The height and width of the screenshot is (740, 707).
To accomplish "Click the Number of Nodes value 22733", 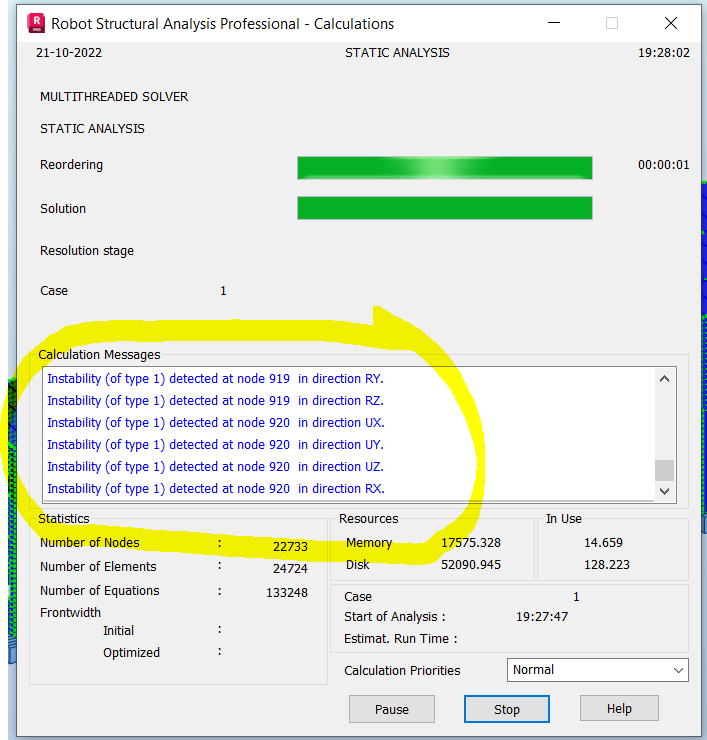I will pyautogui.click(x=290, y=546).
